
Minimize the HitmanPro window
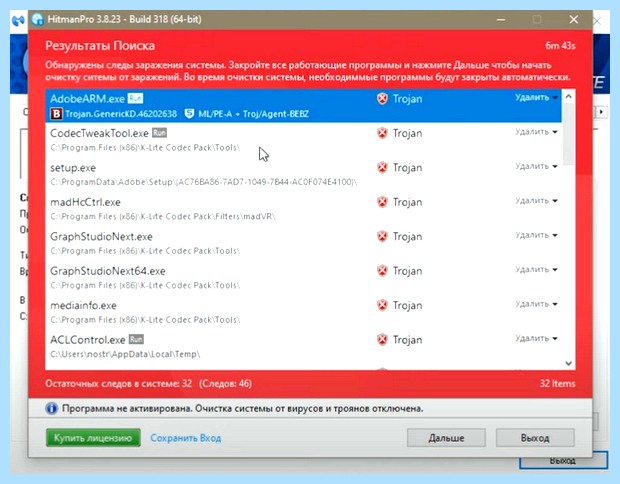click(x=501, y=19)
